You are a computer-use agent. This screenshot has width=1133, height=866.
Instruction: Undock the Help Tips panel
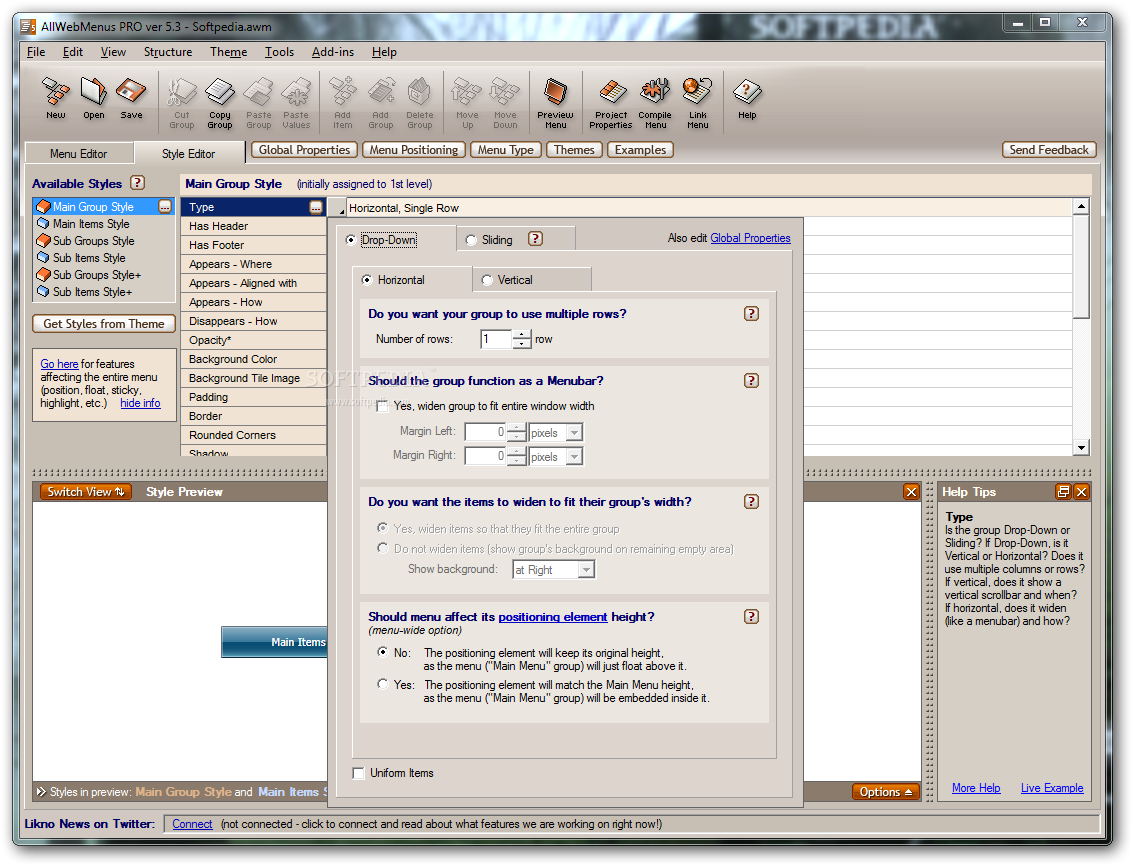click(1063, 492)
